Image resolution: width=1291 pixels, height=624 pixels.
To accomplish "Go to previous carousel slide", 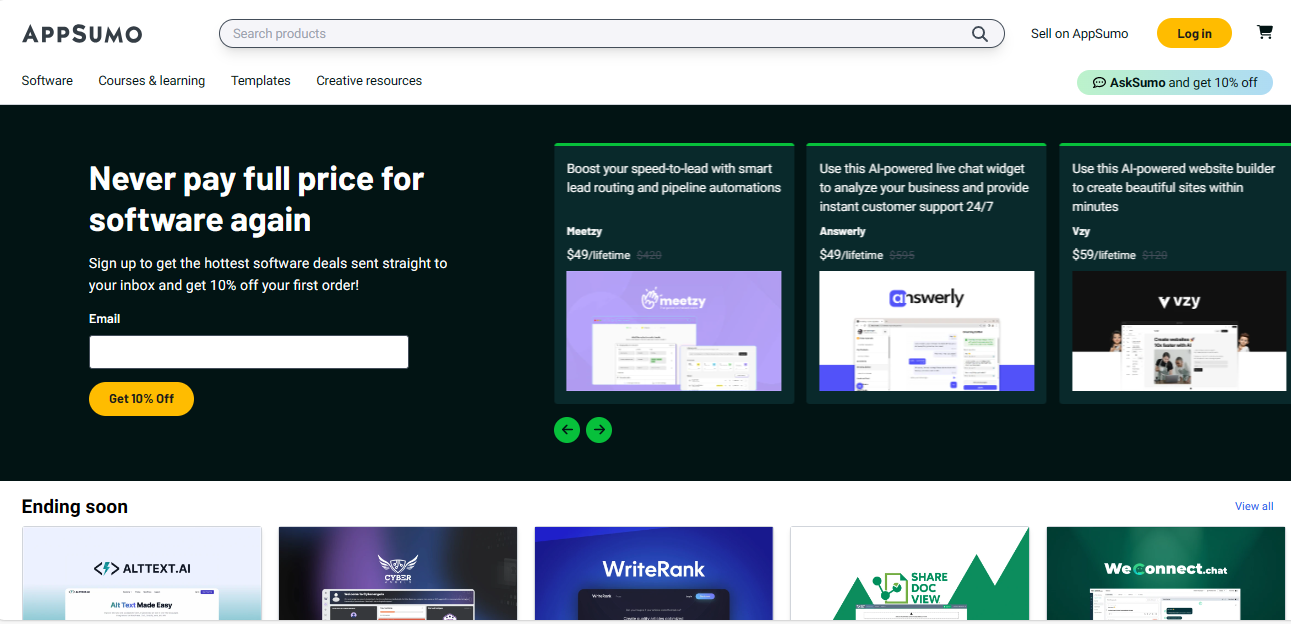I will [x=567, y=430].
